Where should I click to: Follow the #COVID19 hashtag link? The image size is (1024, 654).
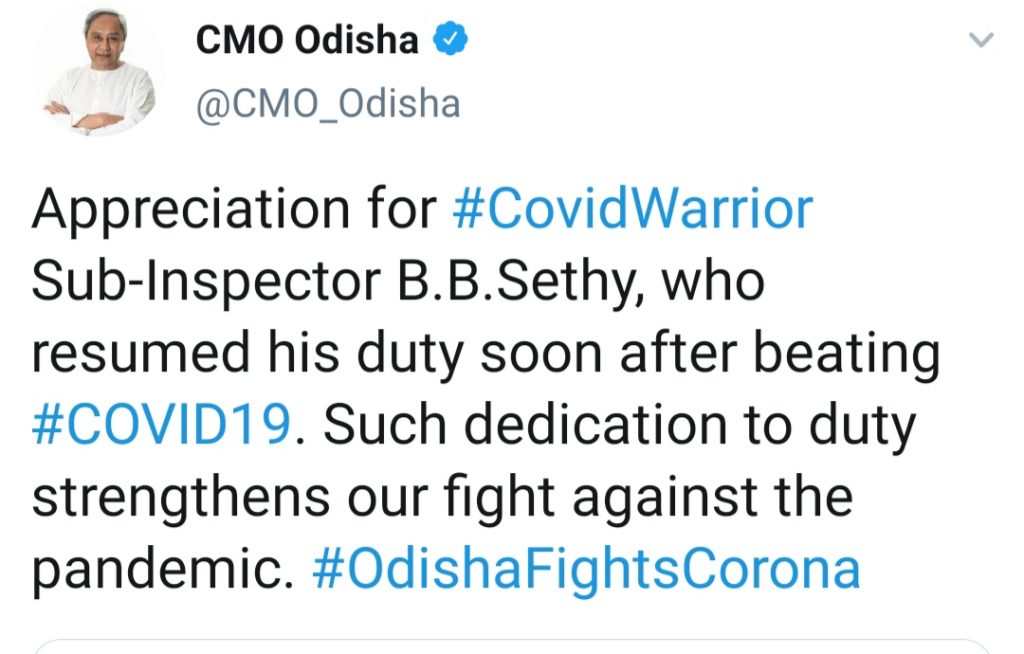[161, 425]
